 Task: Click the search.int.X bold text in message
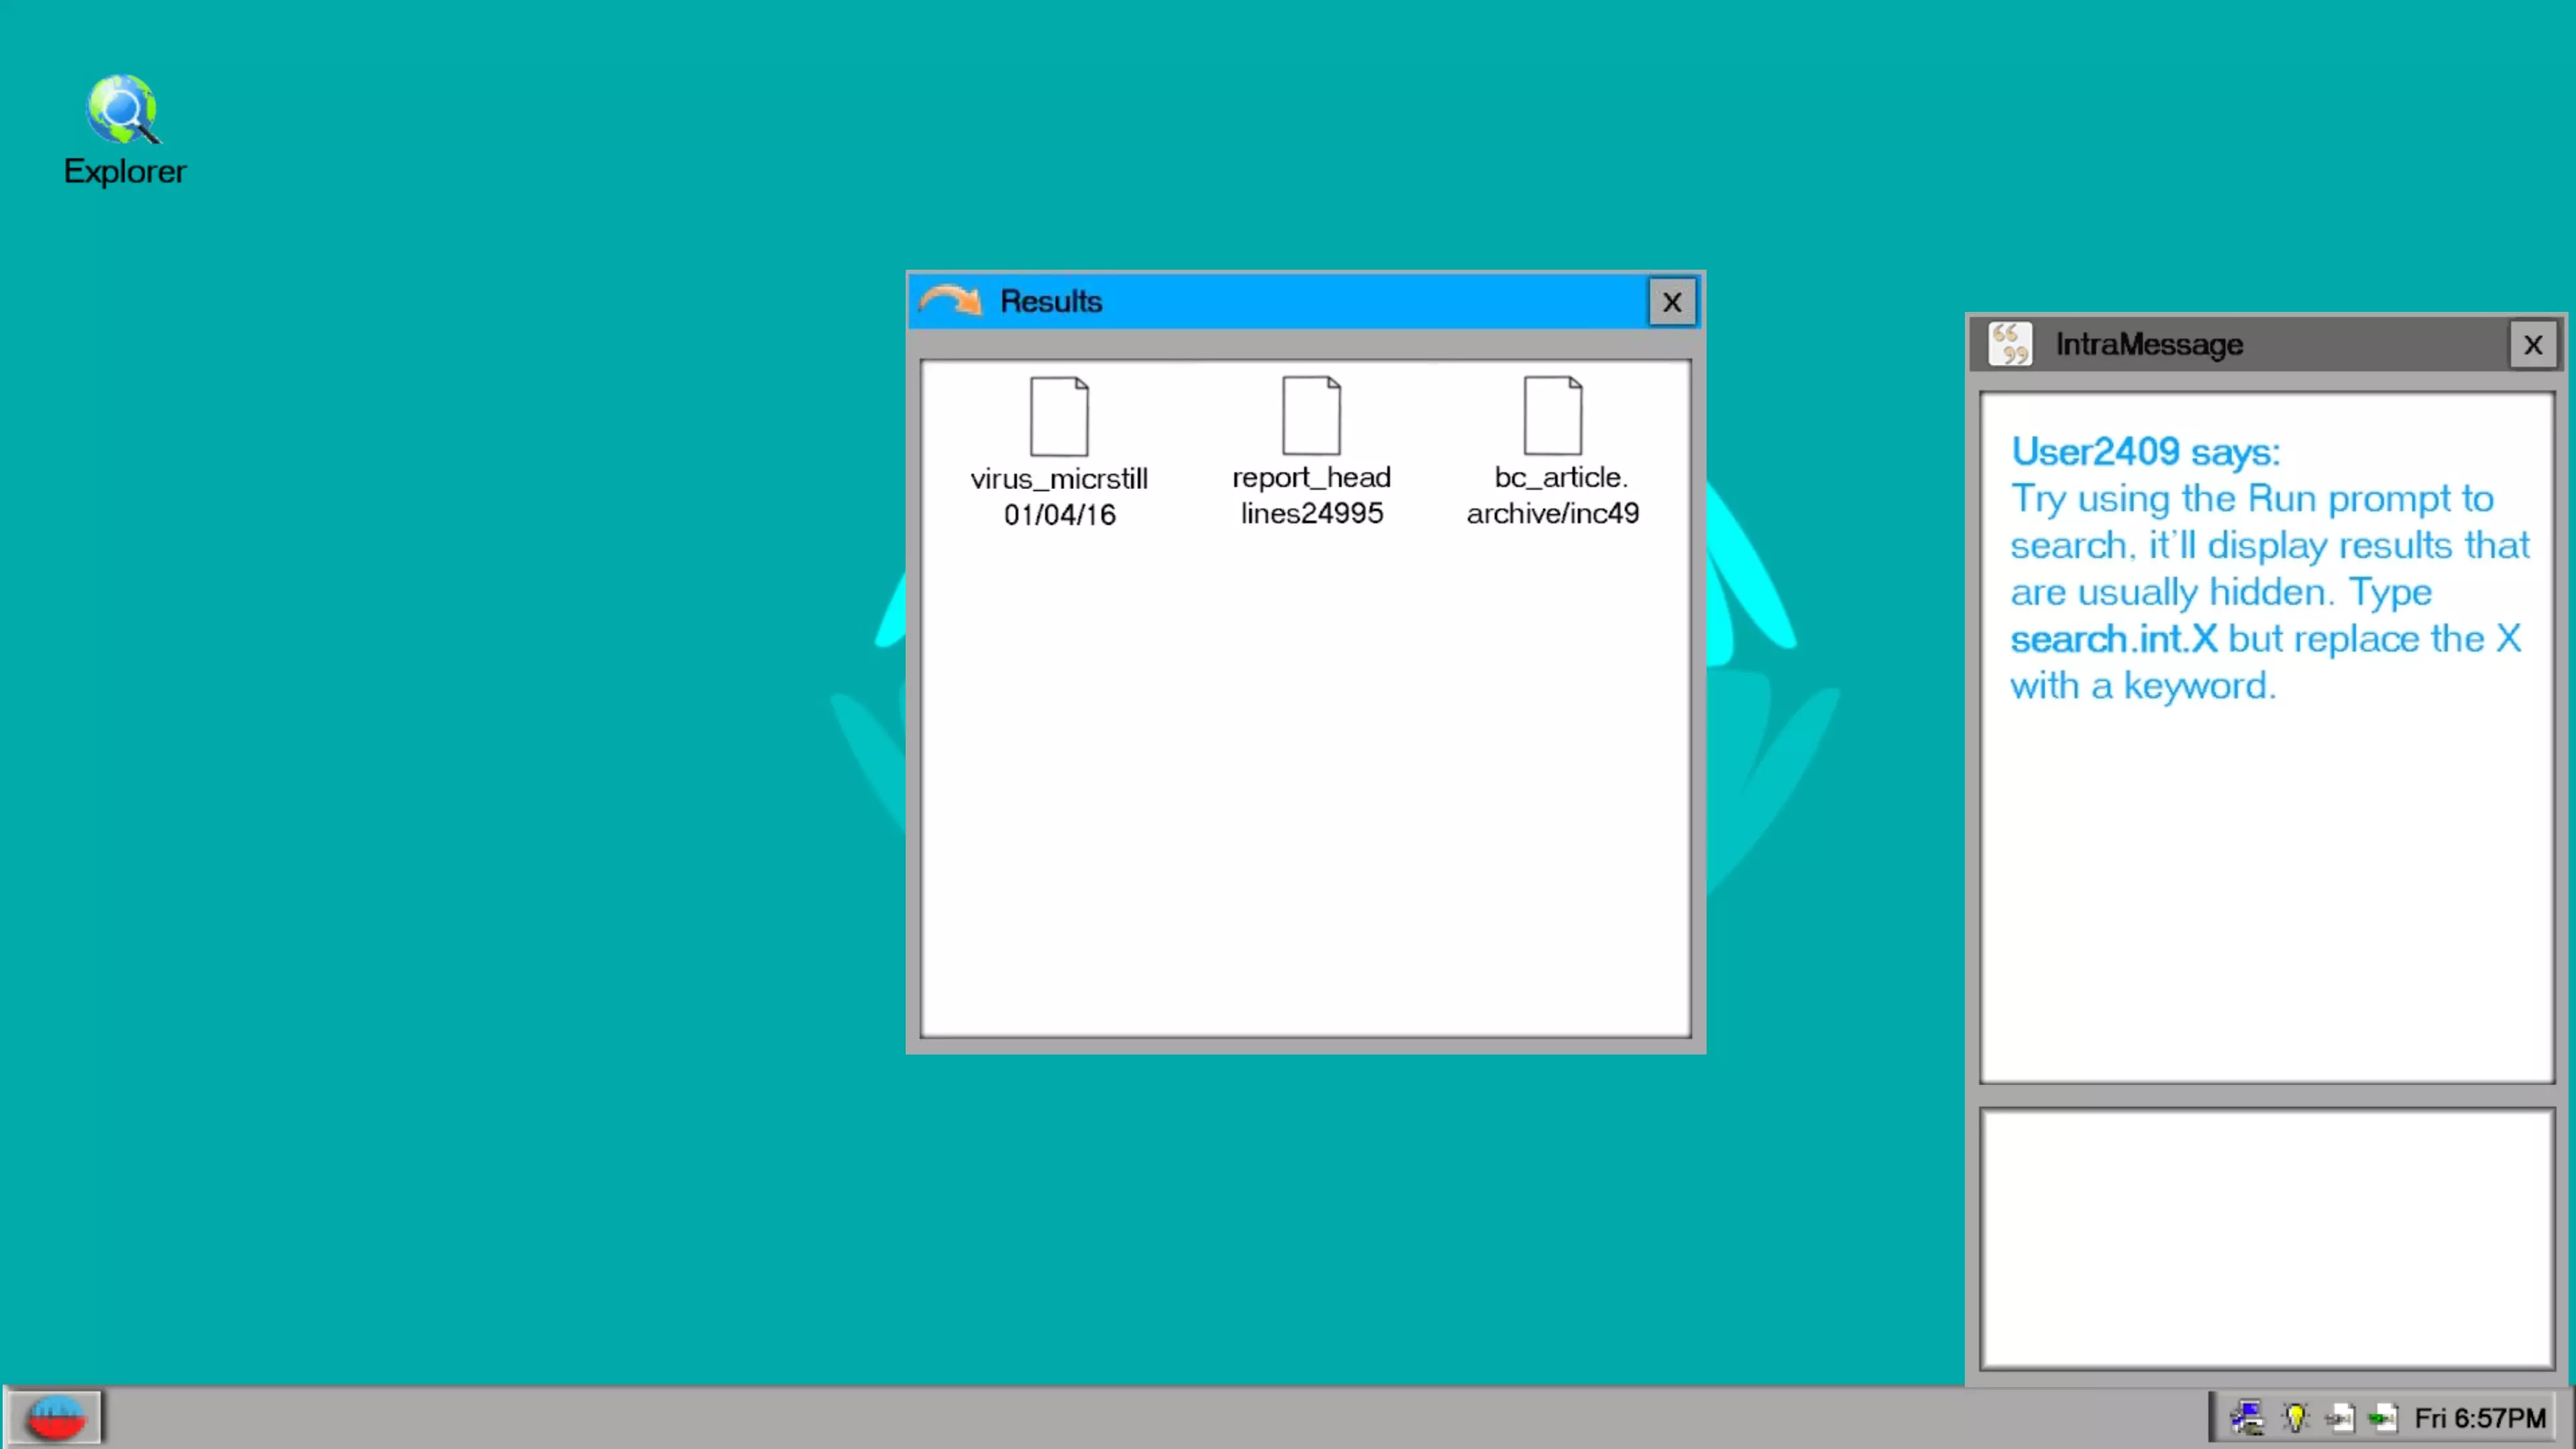tap(2113, 639)
